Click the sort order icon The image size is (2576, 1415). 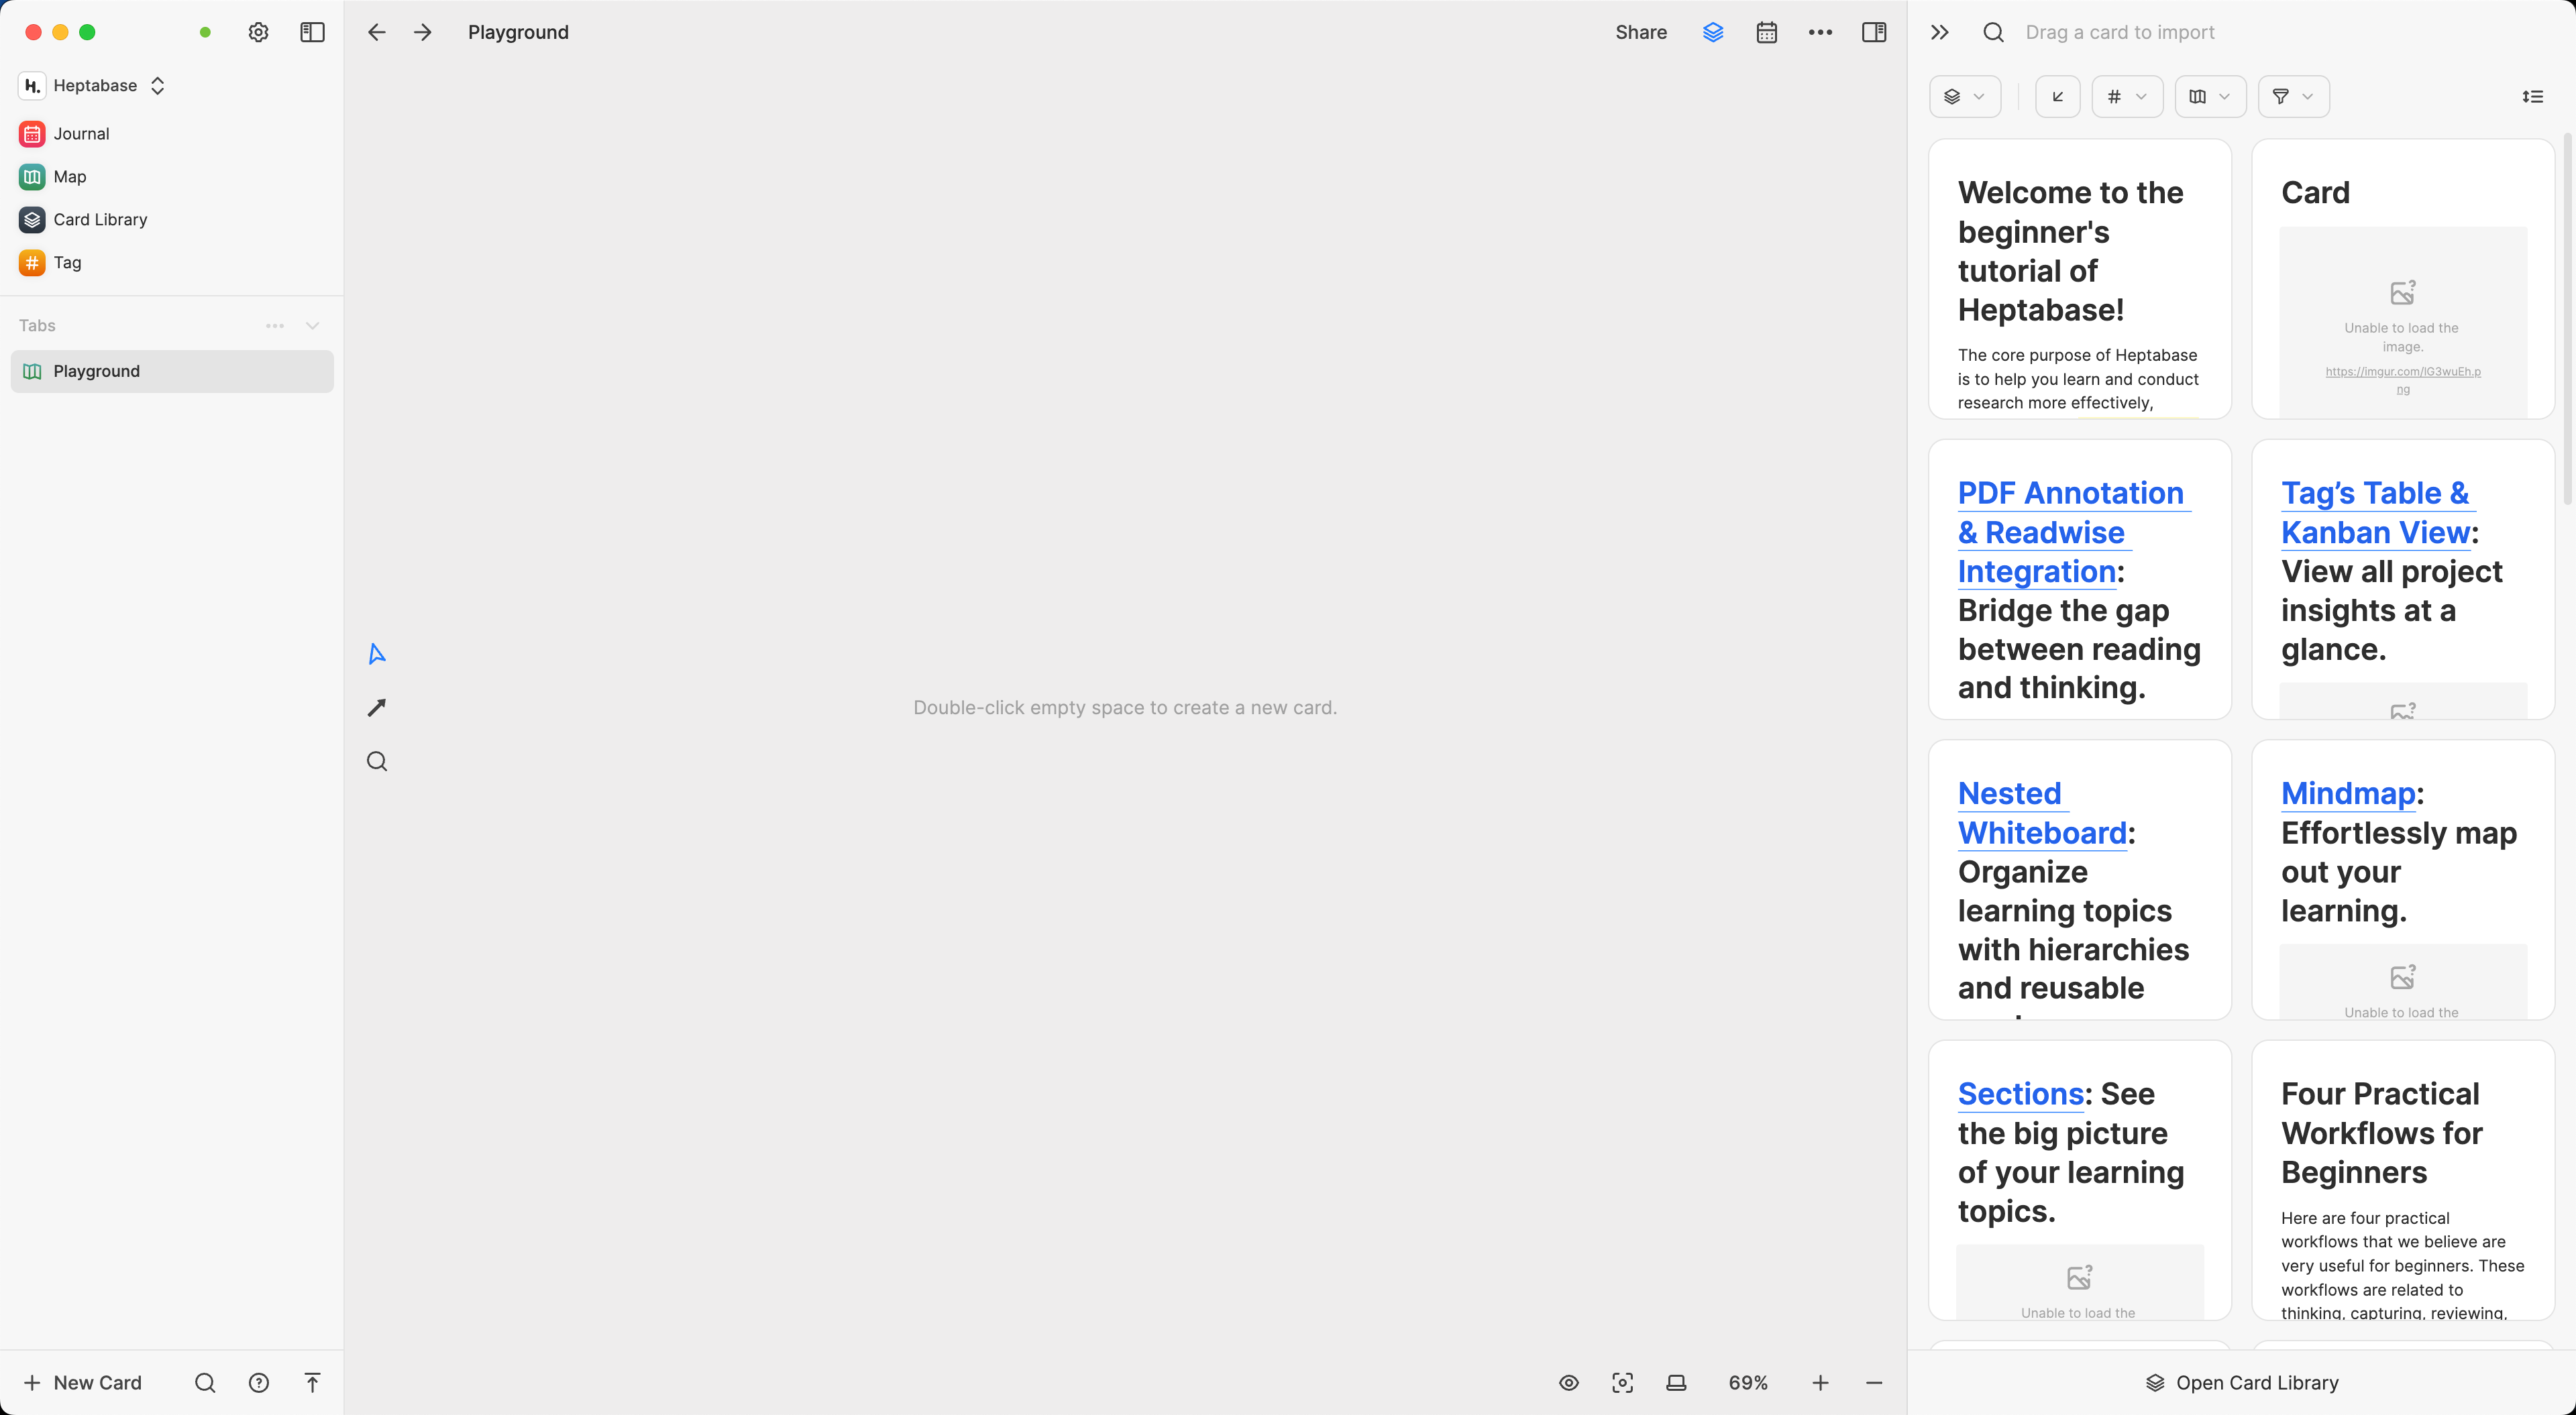[2532, 96]
